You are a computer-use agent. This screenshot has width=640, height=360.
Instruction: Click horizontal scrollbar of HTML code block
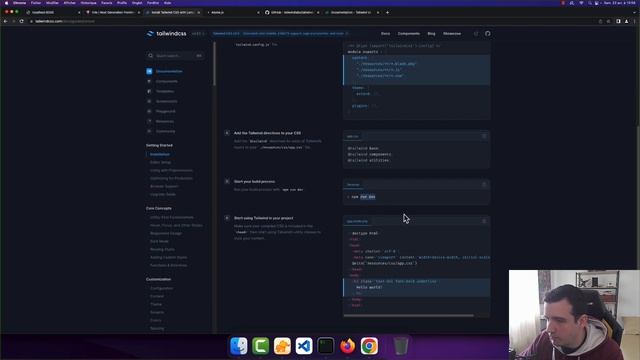(409, 315)
